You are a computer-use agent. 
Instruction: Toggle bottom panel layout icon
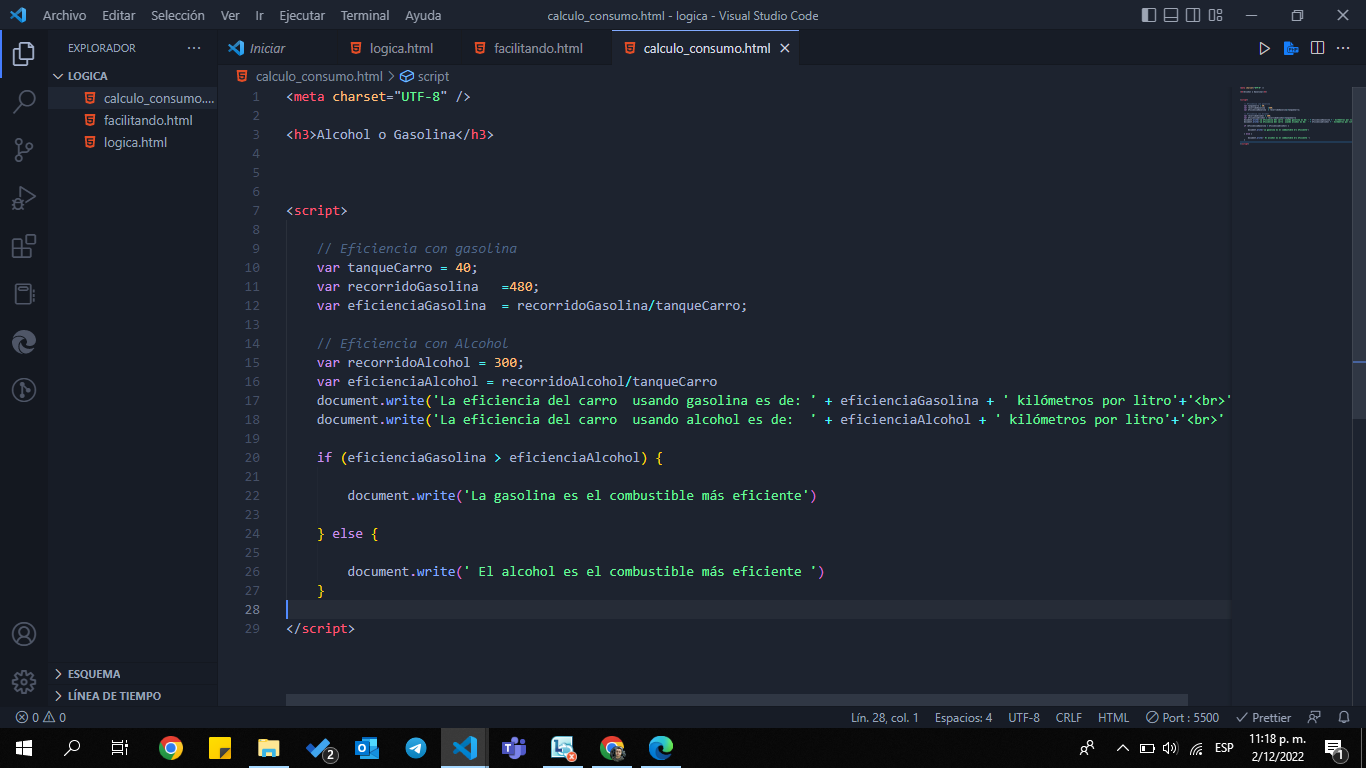tap(1171, 16)
